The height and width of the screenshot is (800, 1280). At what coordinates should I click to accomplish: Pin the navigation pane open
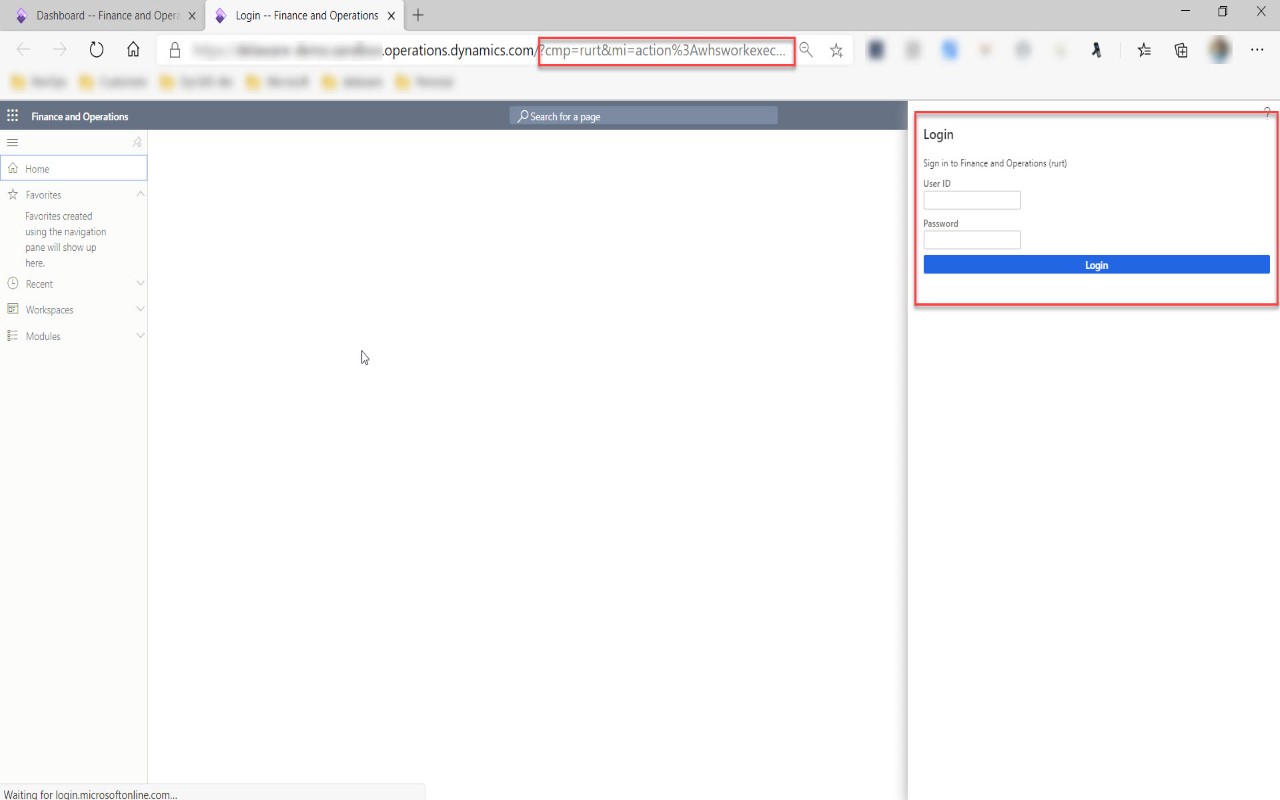click(x=137, y=143)
